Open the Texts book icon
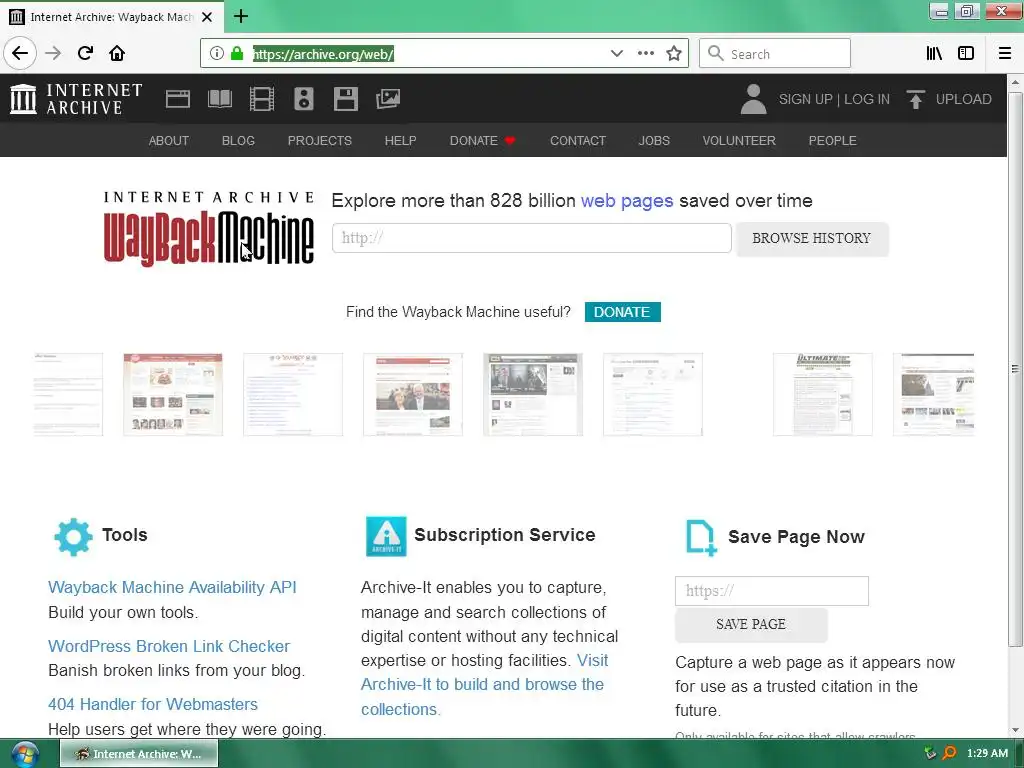Viewport: 1024px width, 768px height. coord(220,99)
